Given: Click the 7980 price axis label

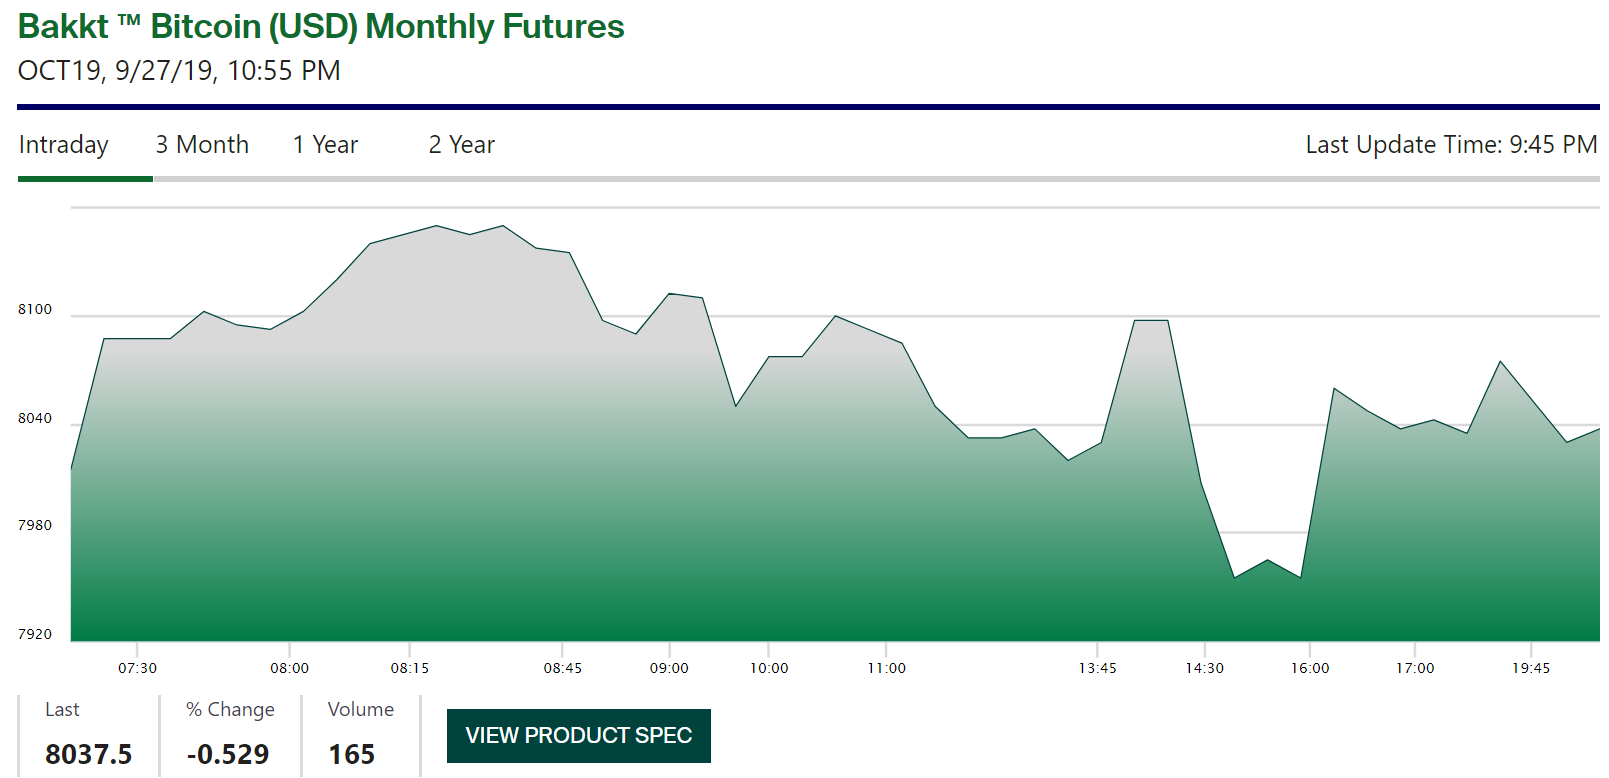Looking at the screenshot, I should point(35,525).
